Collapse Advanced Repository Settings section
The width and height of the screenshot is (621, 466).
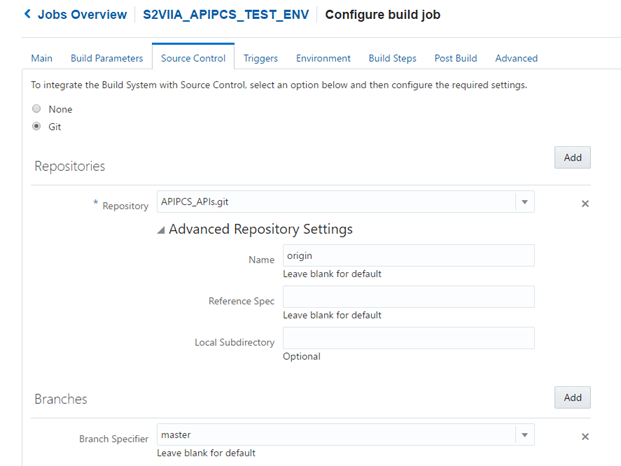[x=161, y=230]
